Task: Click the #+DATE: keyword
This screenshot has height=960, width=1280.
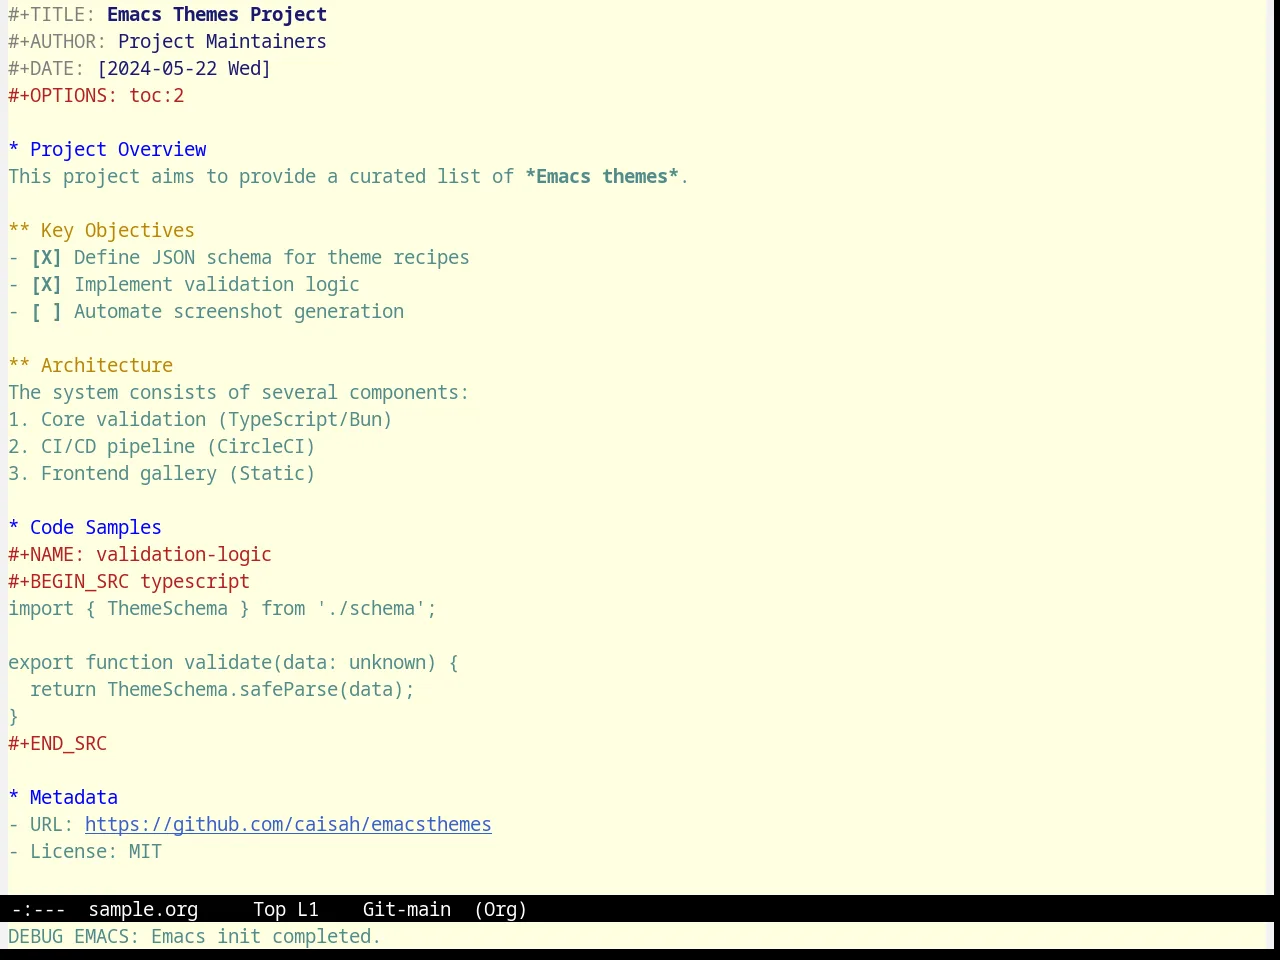Action: click(46, 68)
